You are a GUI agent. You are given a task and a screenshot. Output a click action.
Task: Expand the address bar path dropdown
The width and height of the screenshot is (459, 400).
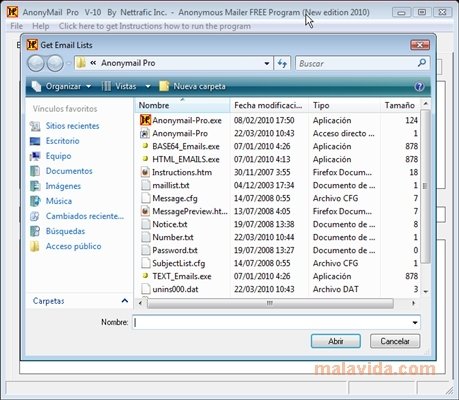click(267, 63)
